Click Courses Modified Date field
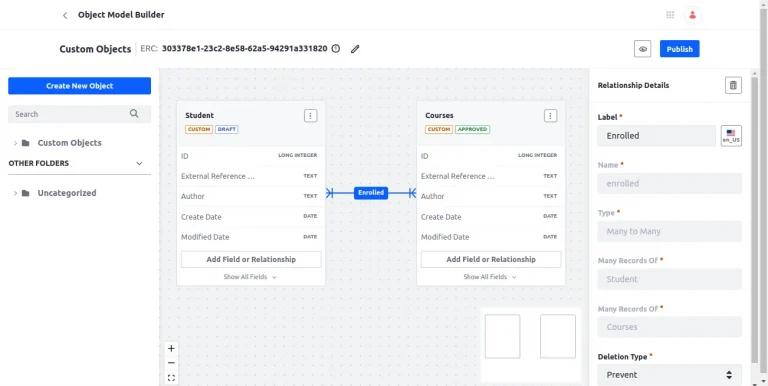The width and height of the screenshot is (768, 386). (x=491, y=237)
